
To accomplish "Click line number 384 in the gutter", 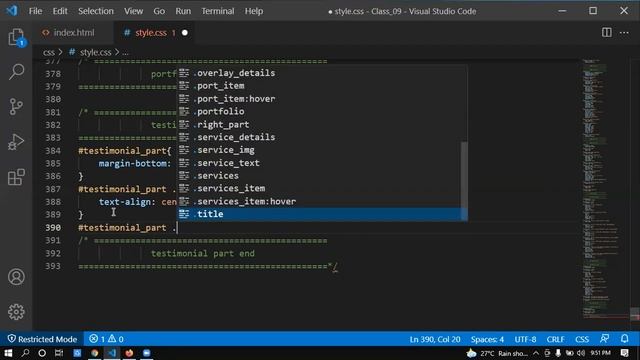I will click(53, 151).
